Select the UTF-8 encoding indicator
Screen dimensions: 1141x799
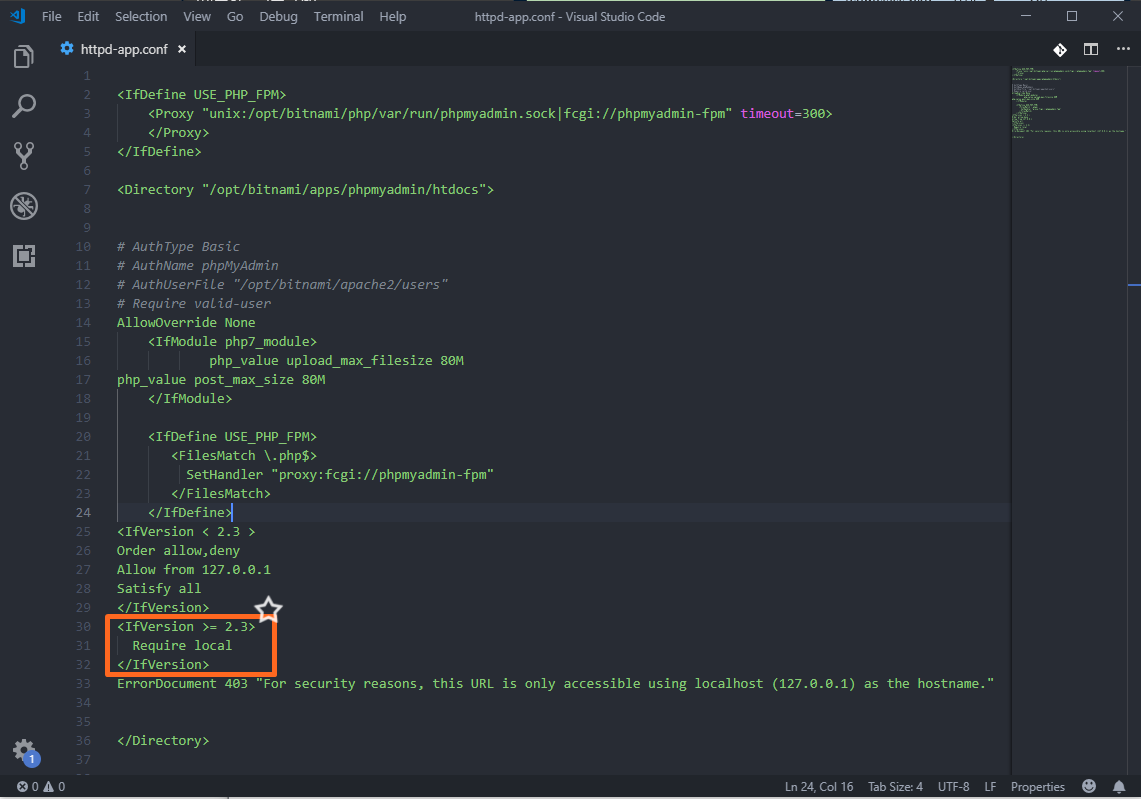pyautogui.click(x=953, y=787)
